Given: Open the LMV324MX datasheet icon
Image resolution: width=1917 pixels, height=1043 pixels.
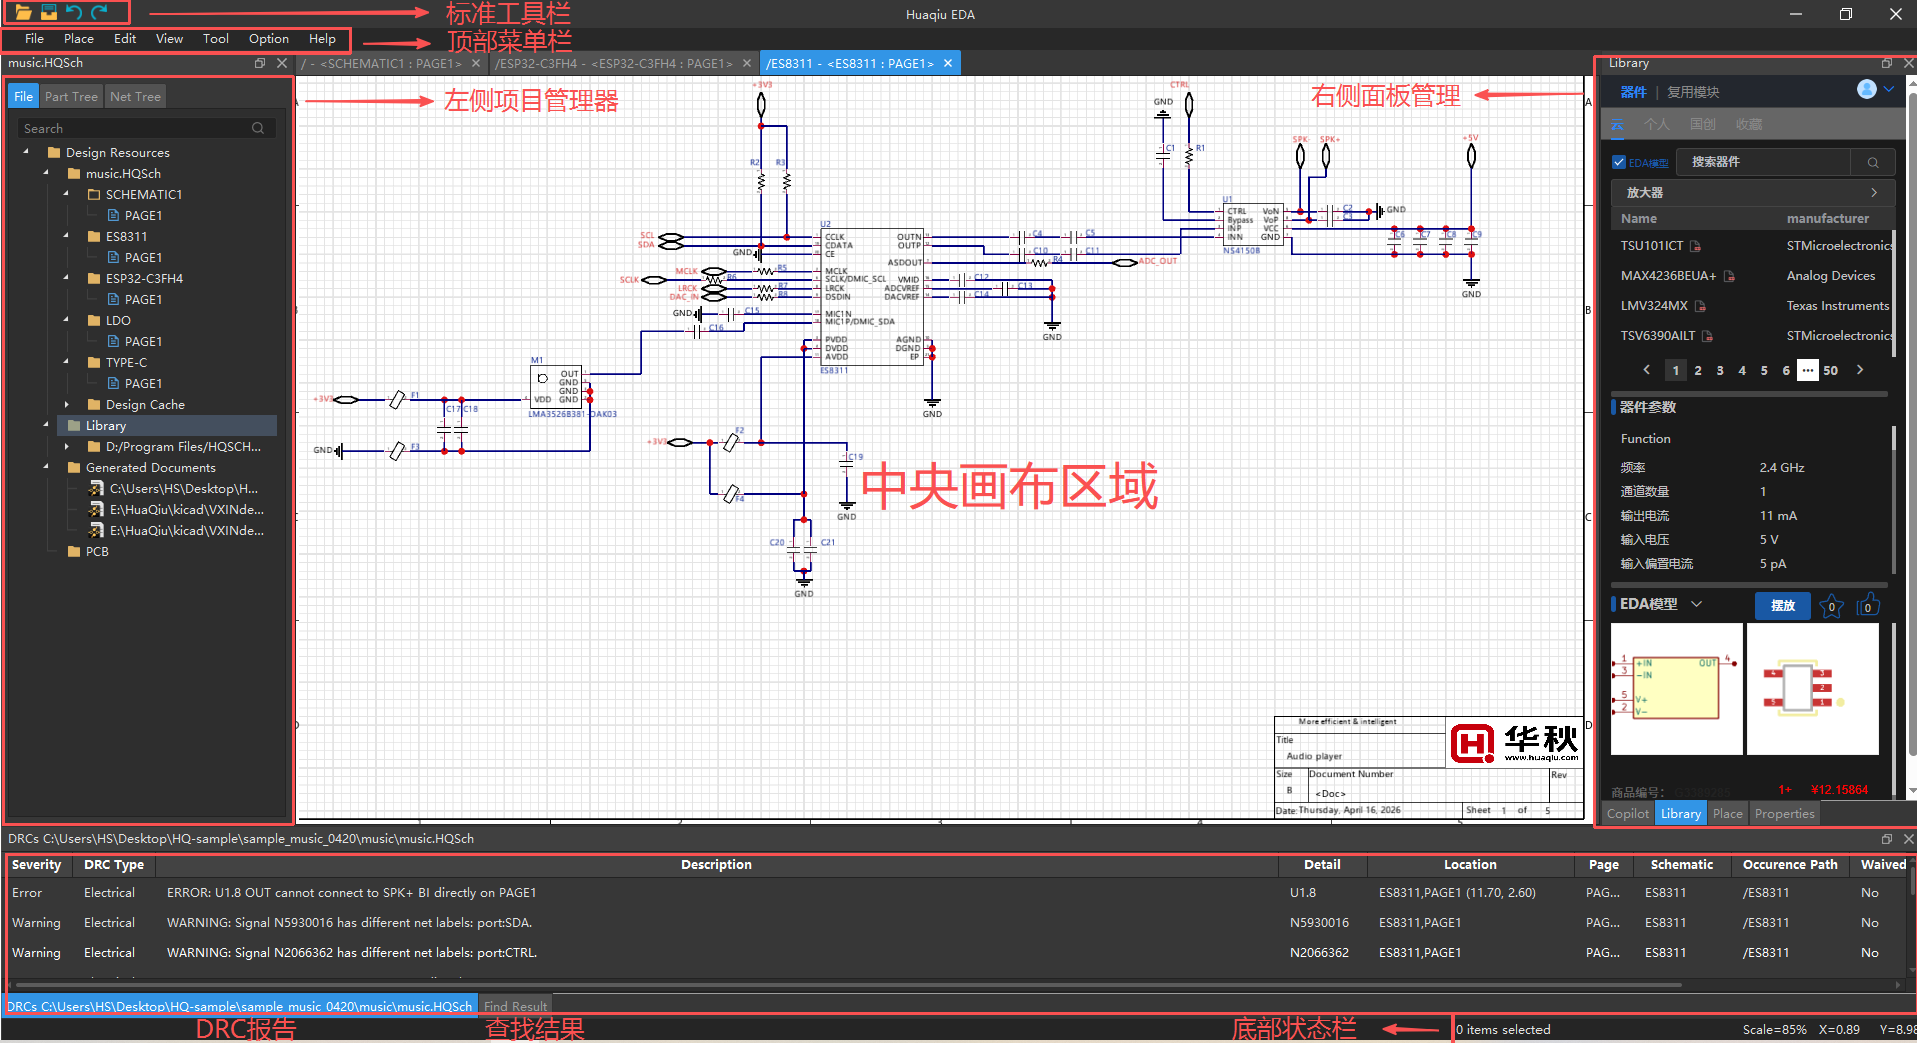Looking at the screenshot, I should (1700, 306).
